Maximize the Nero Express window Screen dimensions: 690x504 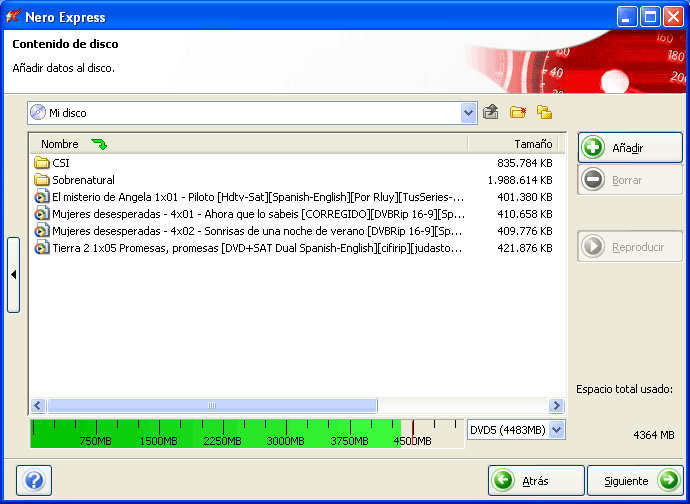point(650,17)
